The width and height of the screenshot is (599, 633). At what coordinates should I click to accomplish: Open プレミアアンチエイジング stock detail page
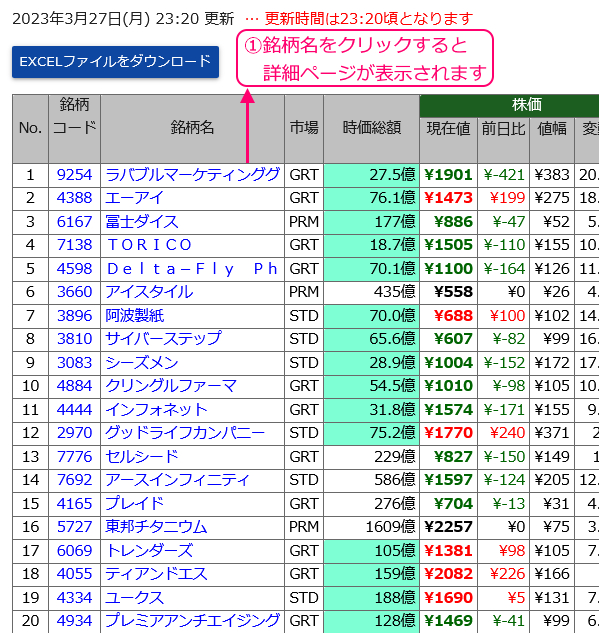coord(193,620)
